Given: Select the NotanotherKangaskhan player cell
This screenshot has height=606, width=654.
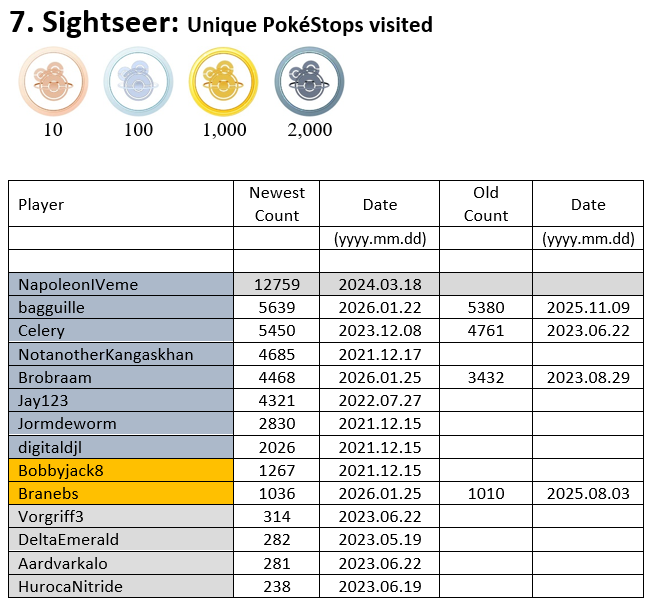Looking at the screenshot, I should coord(121,354).
